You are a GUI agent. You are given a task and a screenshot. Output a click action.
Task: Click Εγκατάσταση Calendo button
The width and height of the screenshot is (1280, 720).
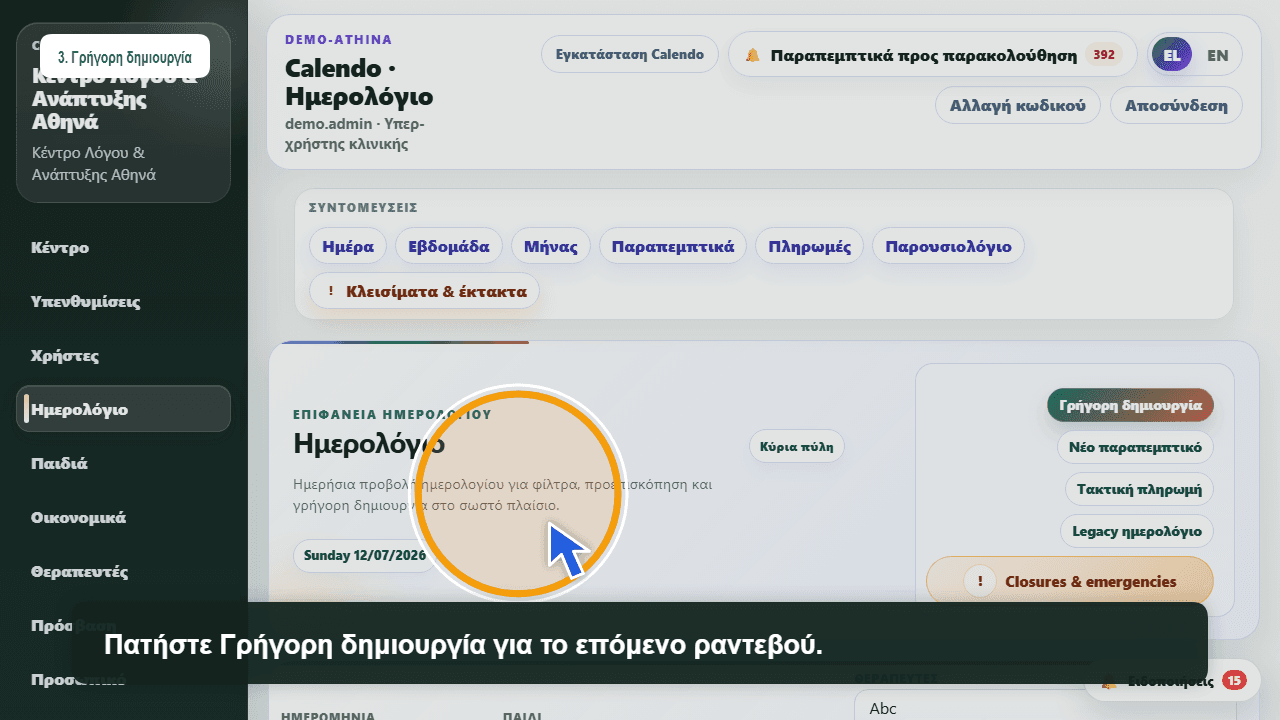pyautogui.click(x=630, y=54)
